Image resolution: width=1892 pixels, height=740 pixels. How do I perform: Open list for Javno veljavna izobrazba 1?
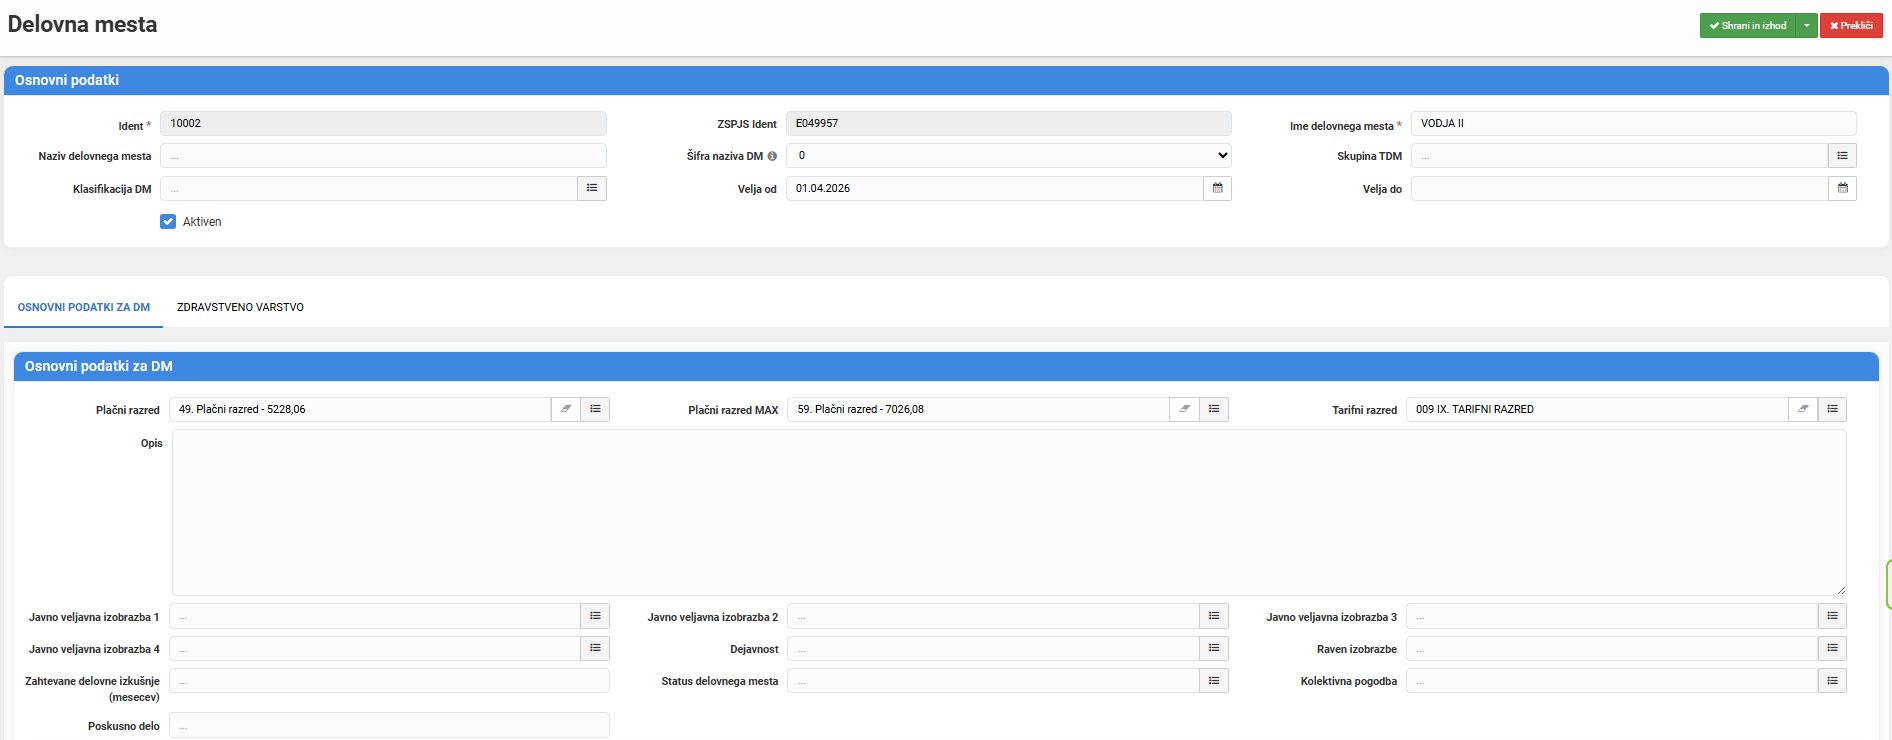[595, 616]
